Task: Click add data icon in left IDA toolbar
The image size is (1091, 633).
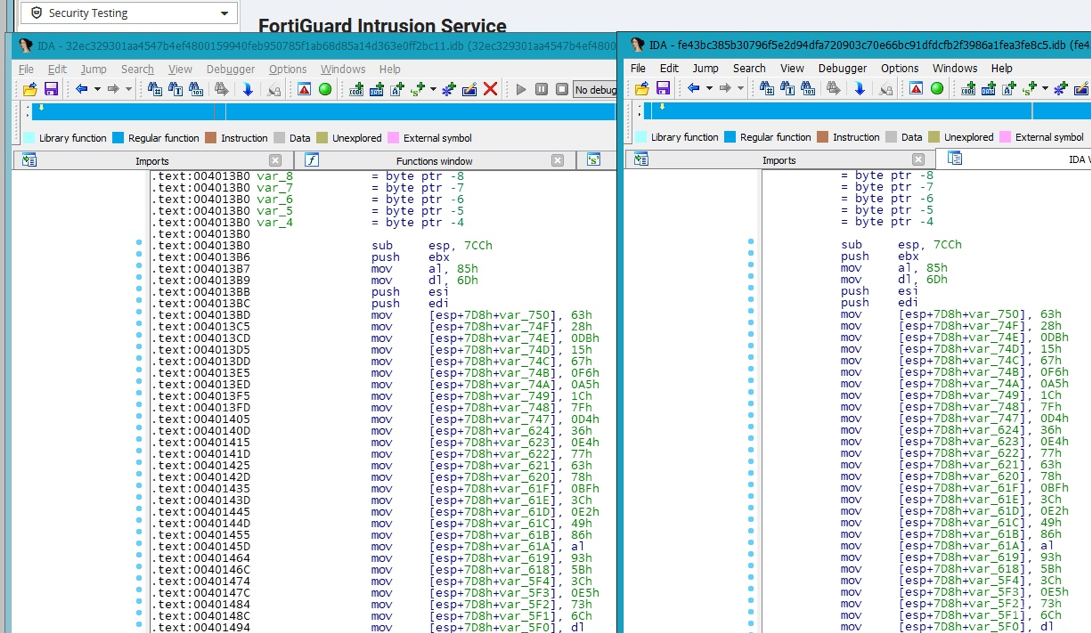Action: [376, 89]
